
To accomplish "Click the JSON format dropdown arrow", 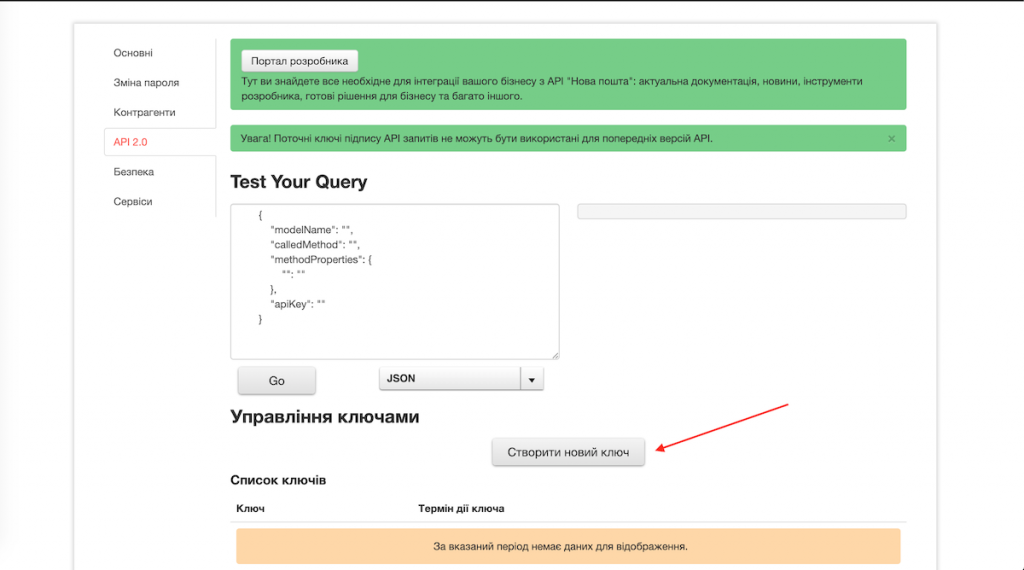I will [532, 379].
